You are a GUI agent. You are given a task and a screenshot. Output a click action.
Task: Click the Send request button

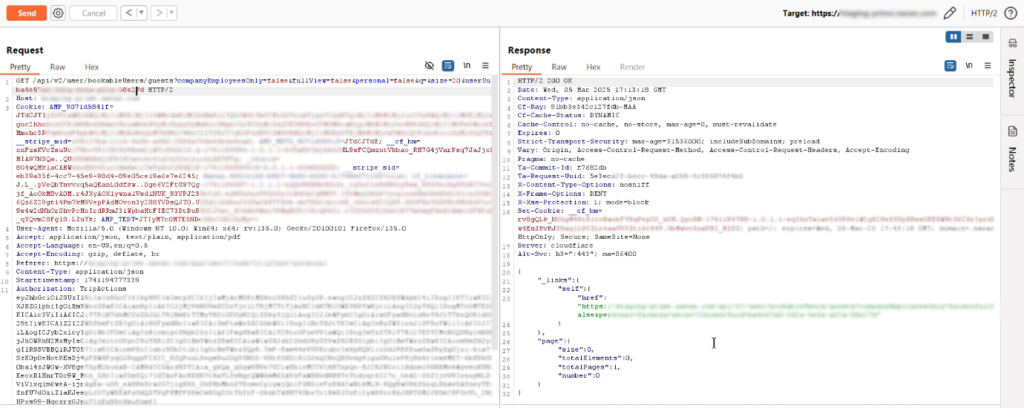pyautogui.click(x=27, y=13)
